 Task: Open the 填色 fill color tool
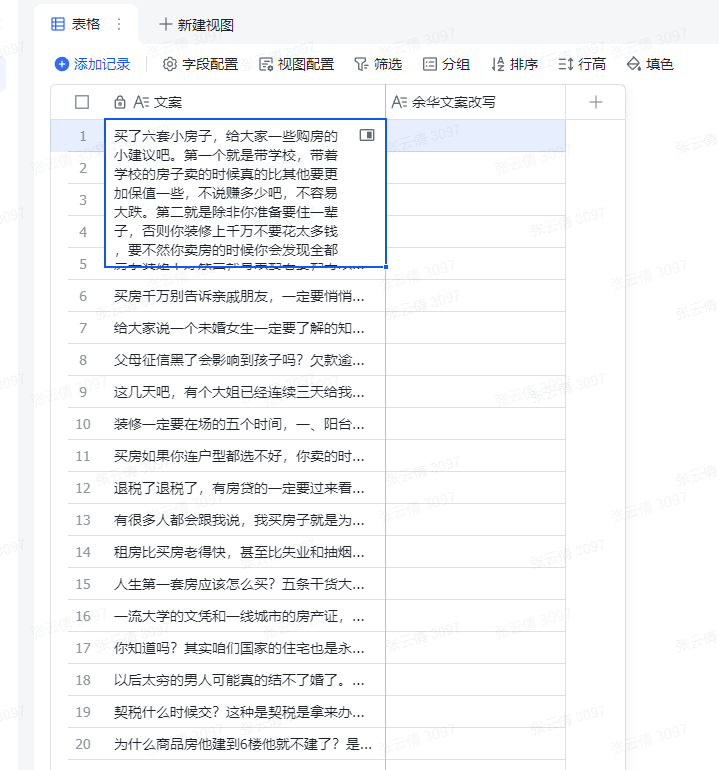650,64
